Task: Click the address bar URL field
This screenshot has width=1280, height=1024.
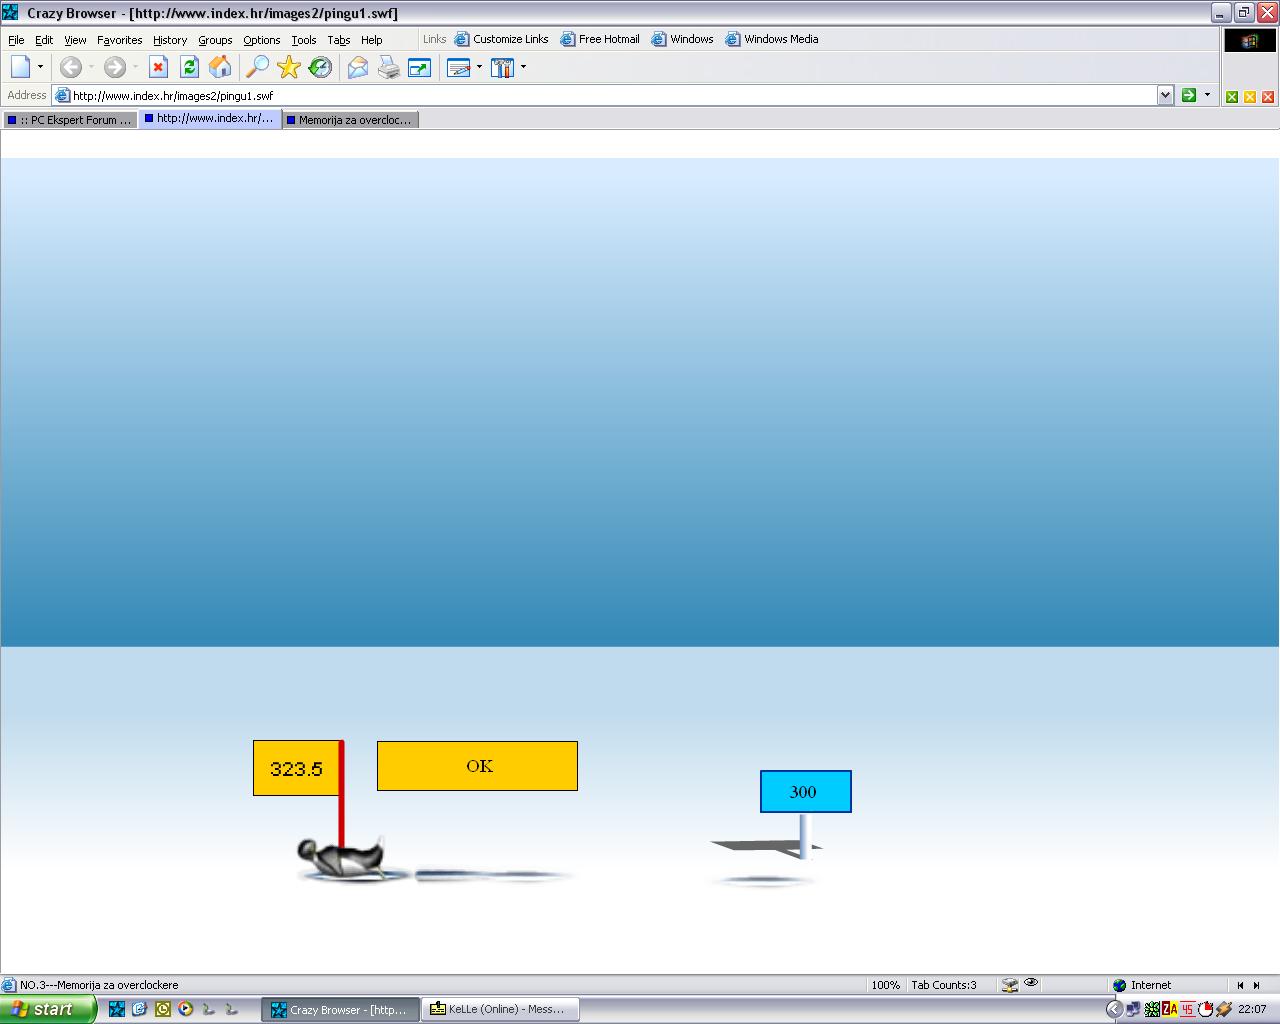Action: (x=600, y=96)
